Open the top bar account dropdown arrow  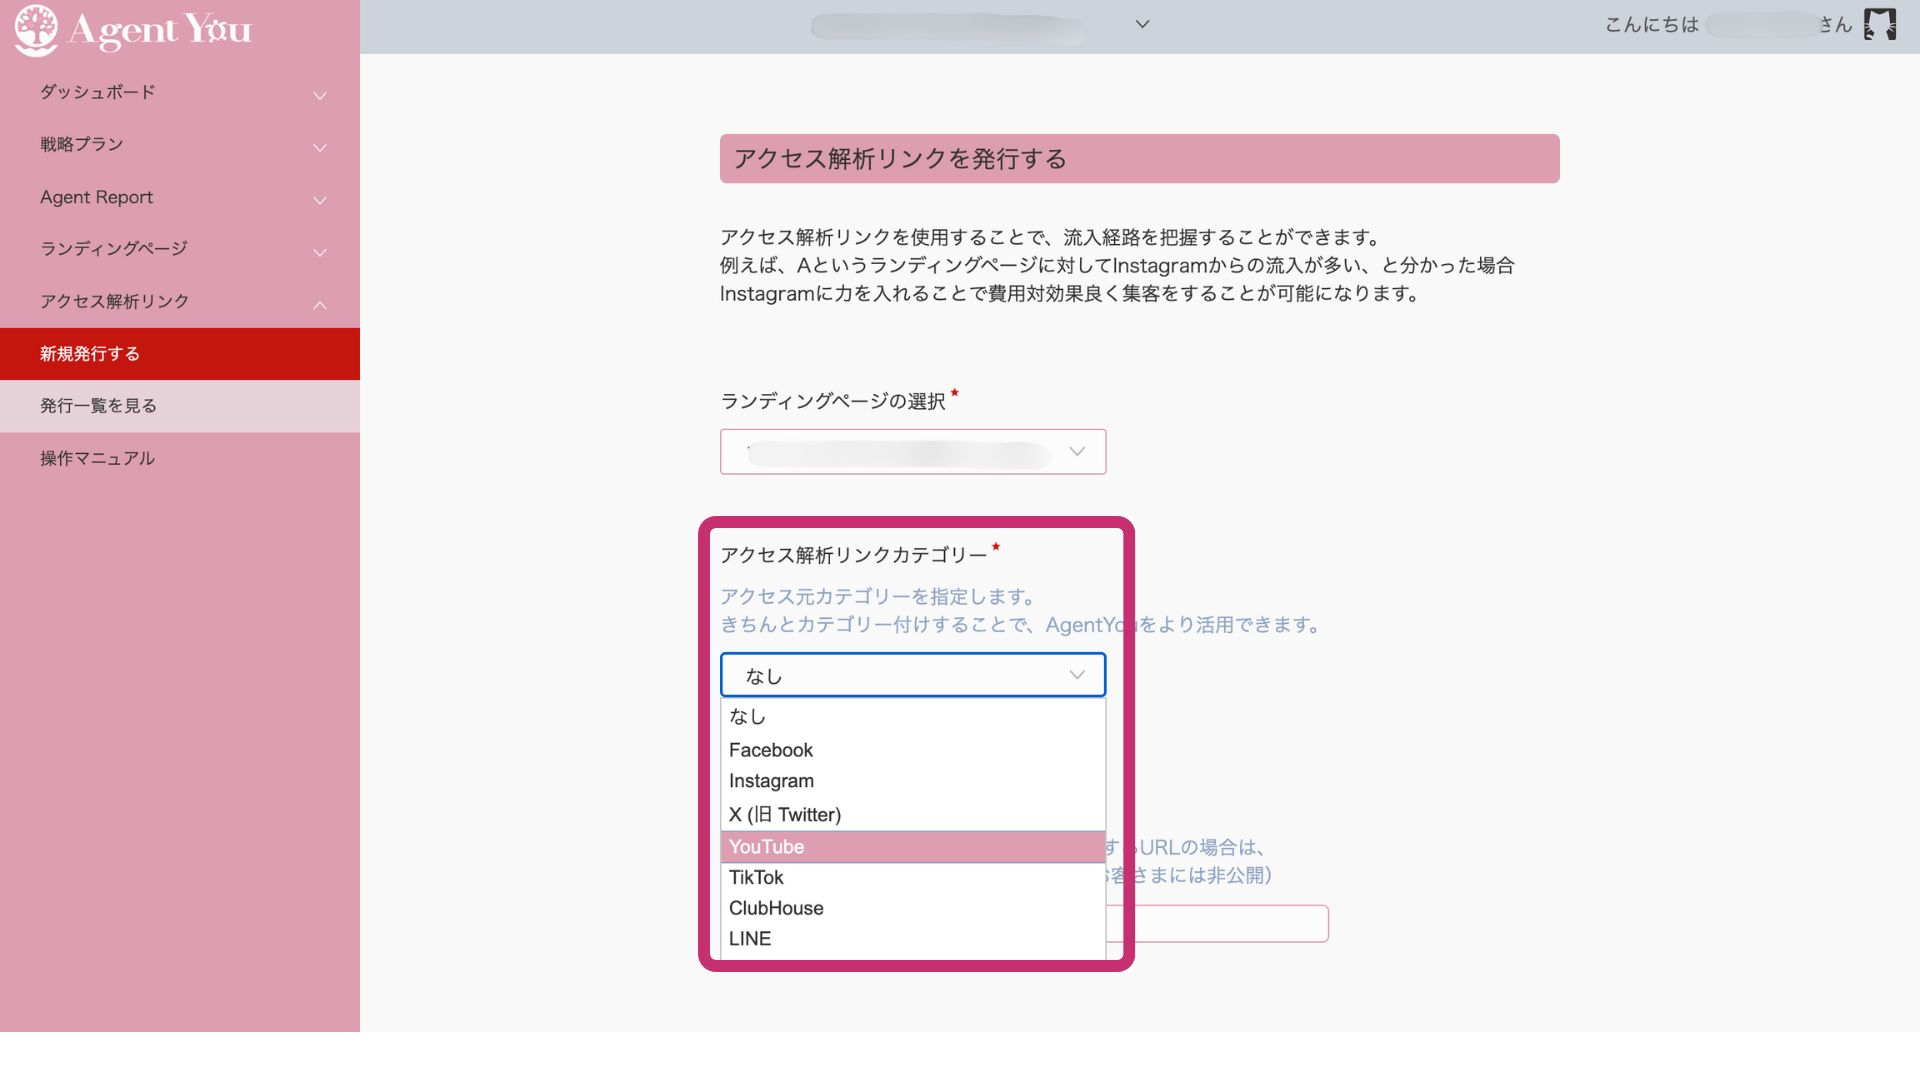[x=1142, y=24]
